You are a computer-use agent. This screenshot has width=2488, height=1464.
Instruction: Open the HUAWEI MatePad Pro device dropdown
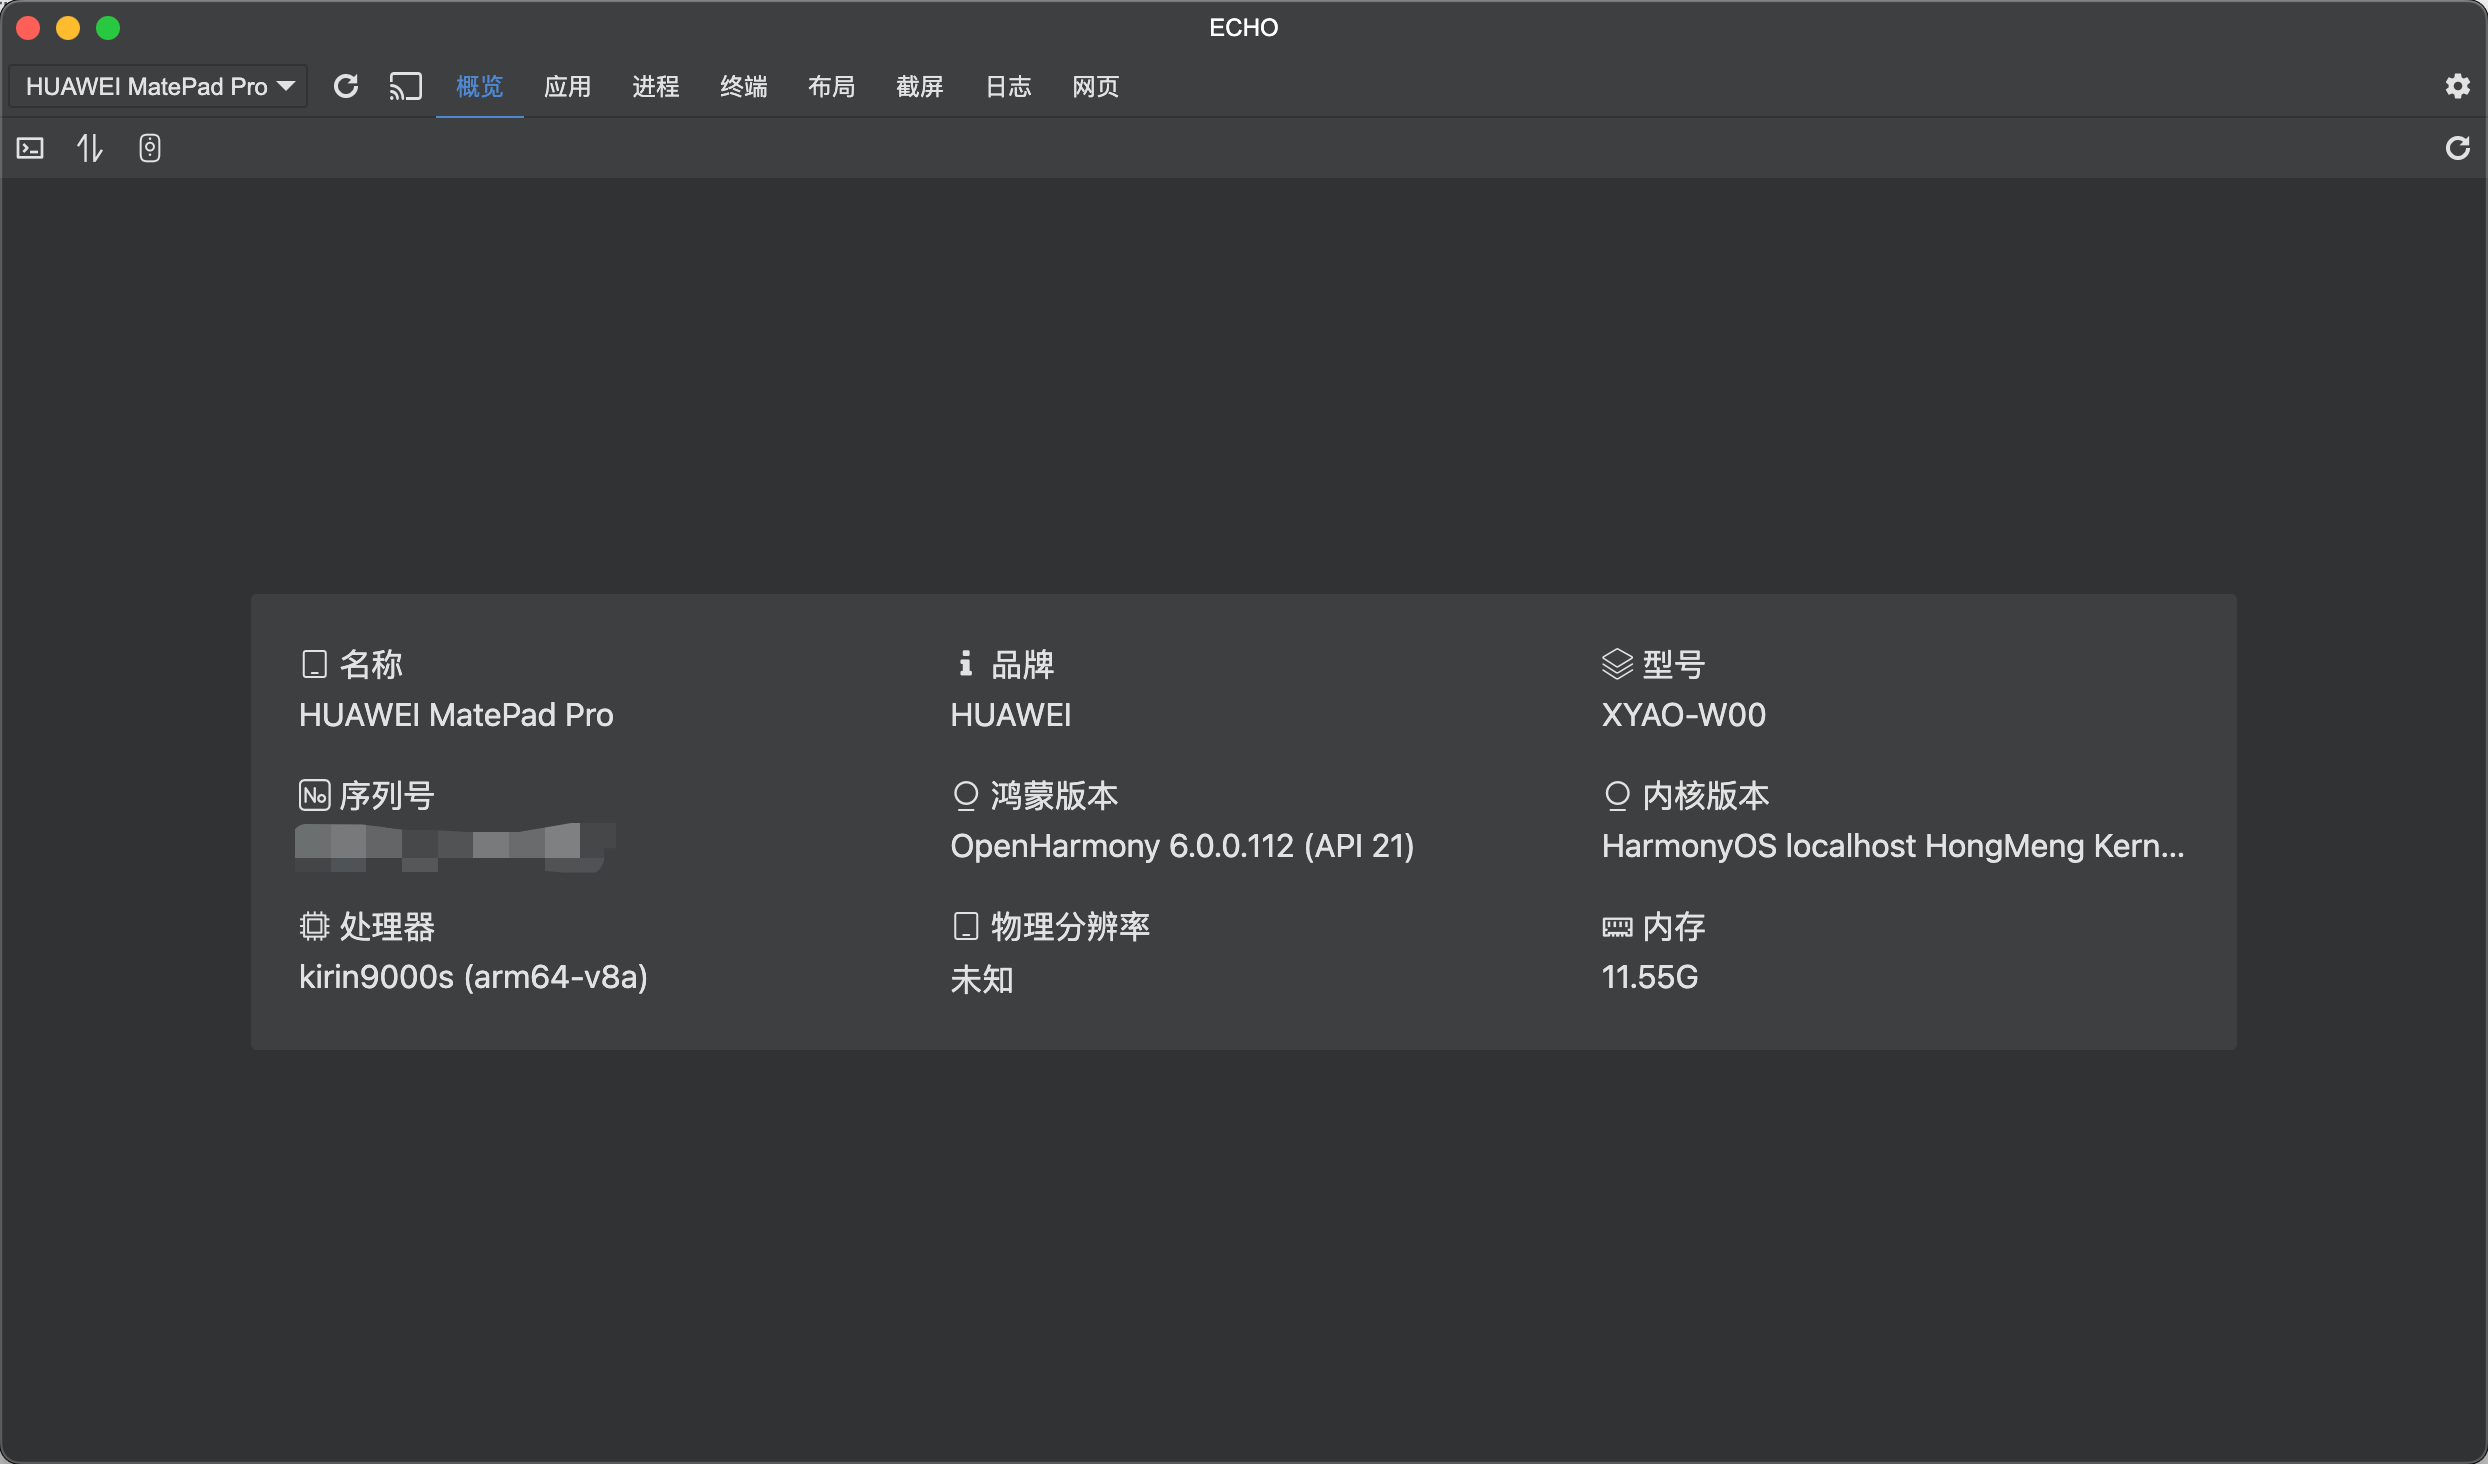click(158, 87)
